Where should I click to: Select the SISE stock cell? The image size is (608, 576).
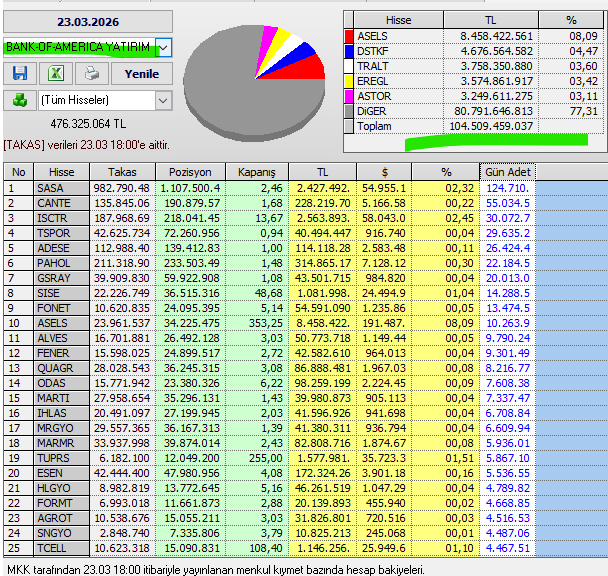[x=62, y=293]
